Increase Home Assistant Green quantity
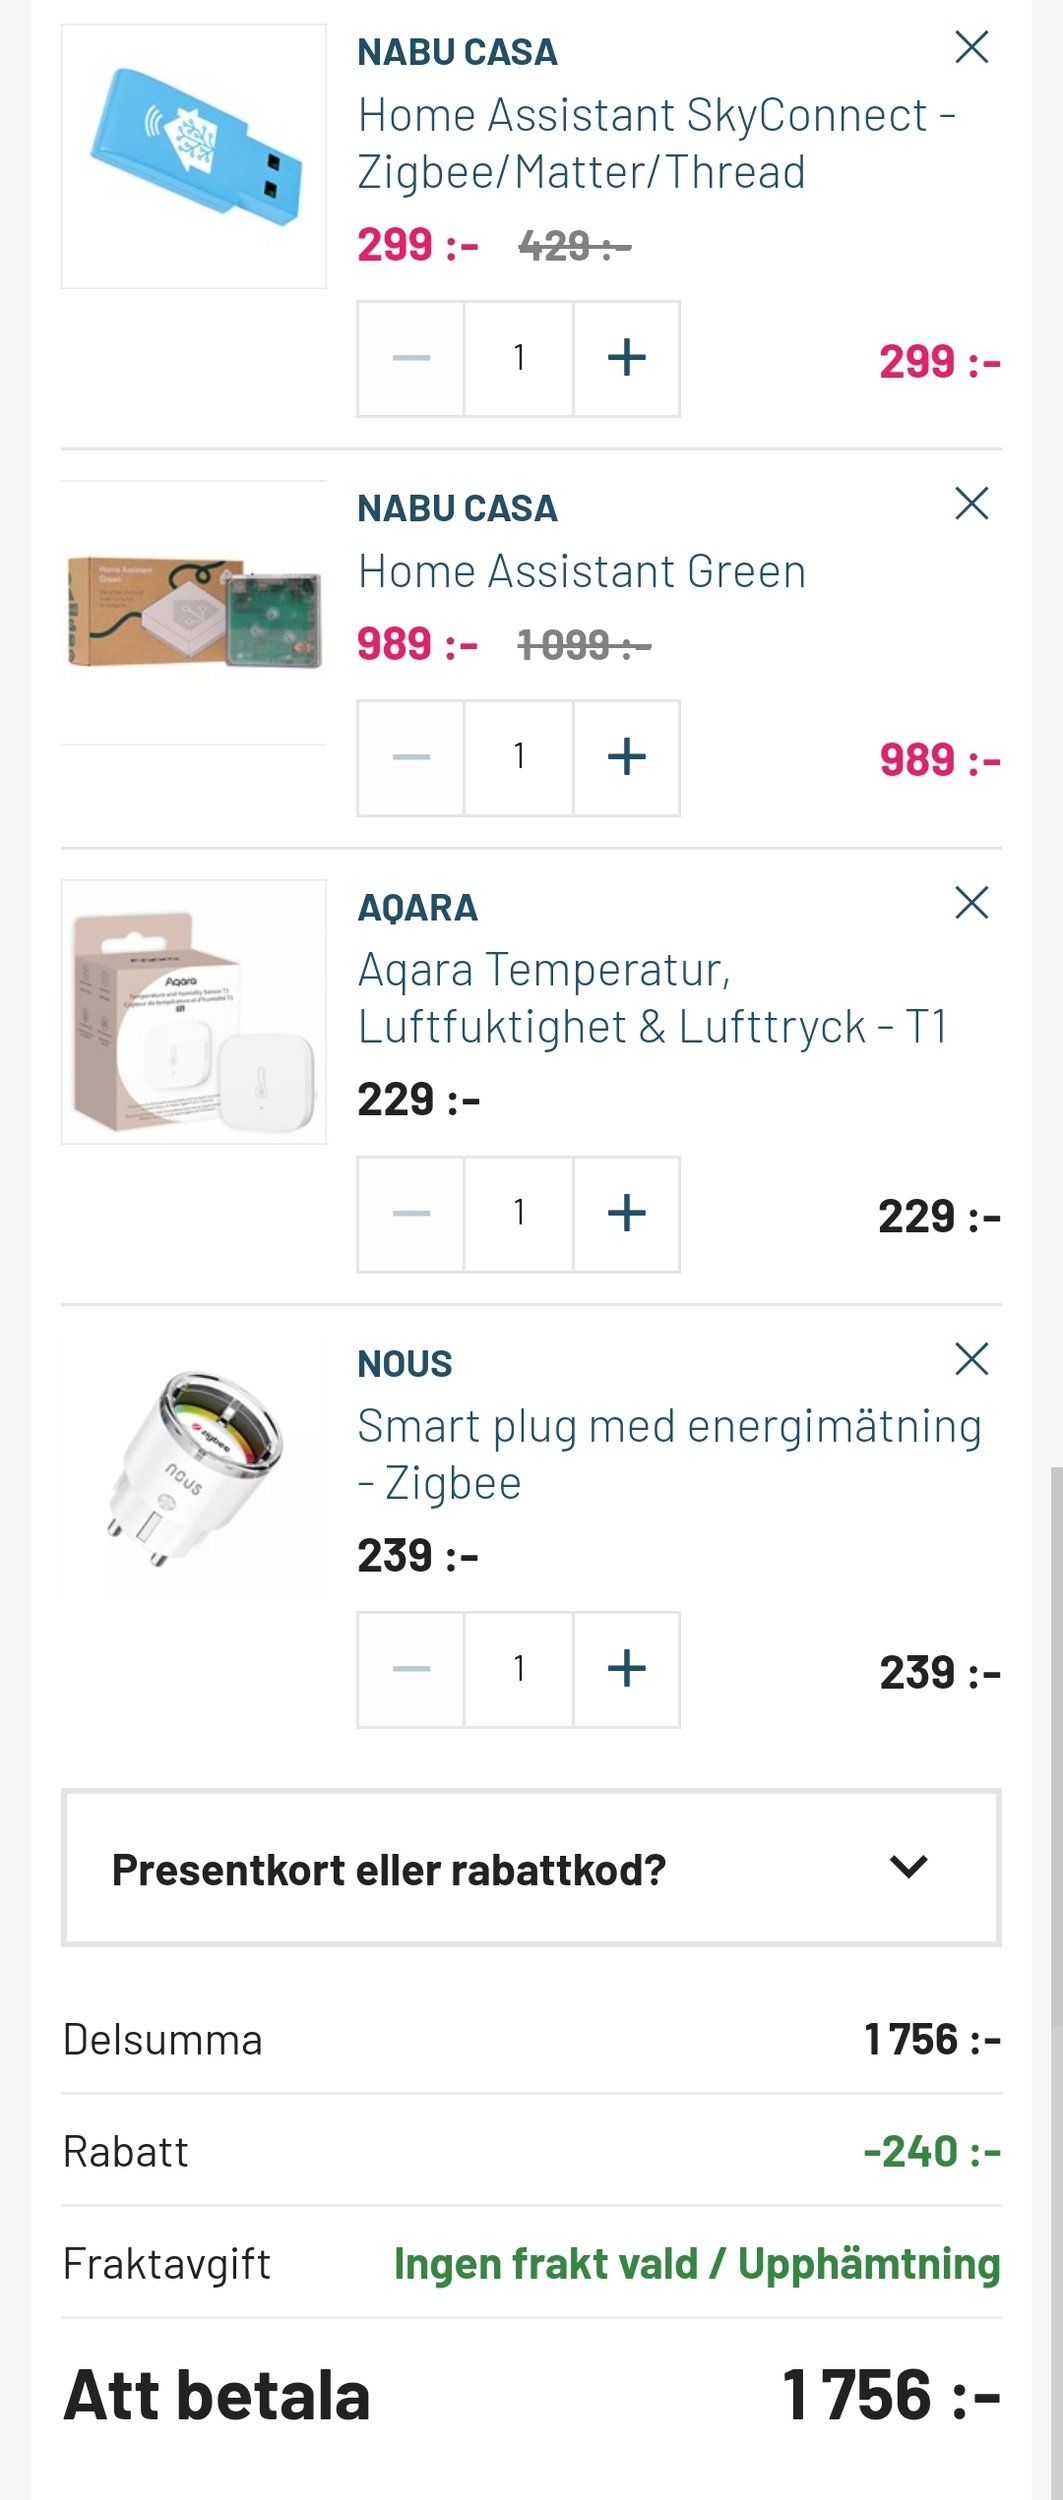The width and height of the screenshot is (1063, 2500). (626, 757)
